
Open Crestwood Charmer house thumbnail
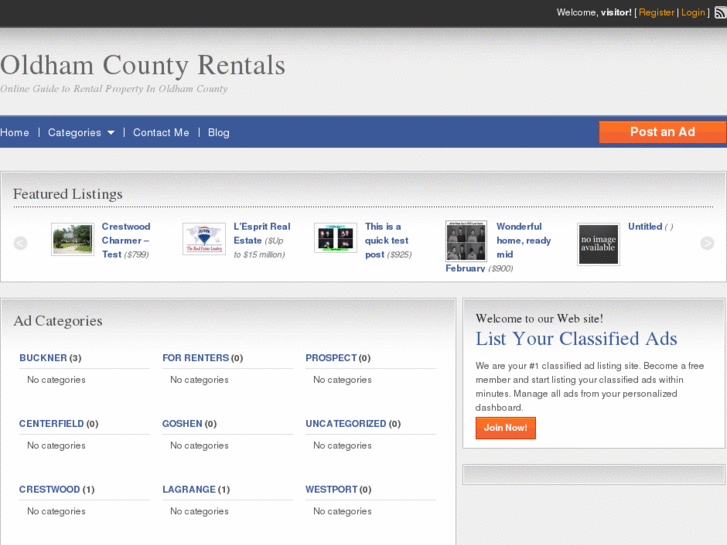pos(72,239)
